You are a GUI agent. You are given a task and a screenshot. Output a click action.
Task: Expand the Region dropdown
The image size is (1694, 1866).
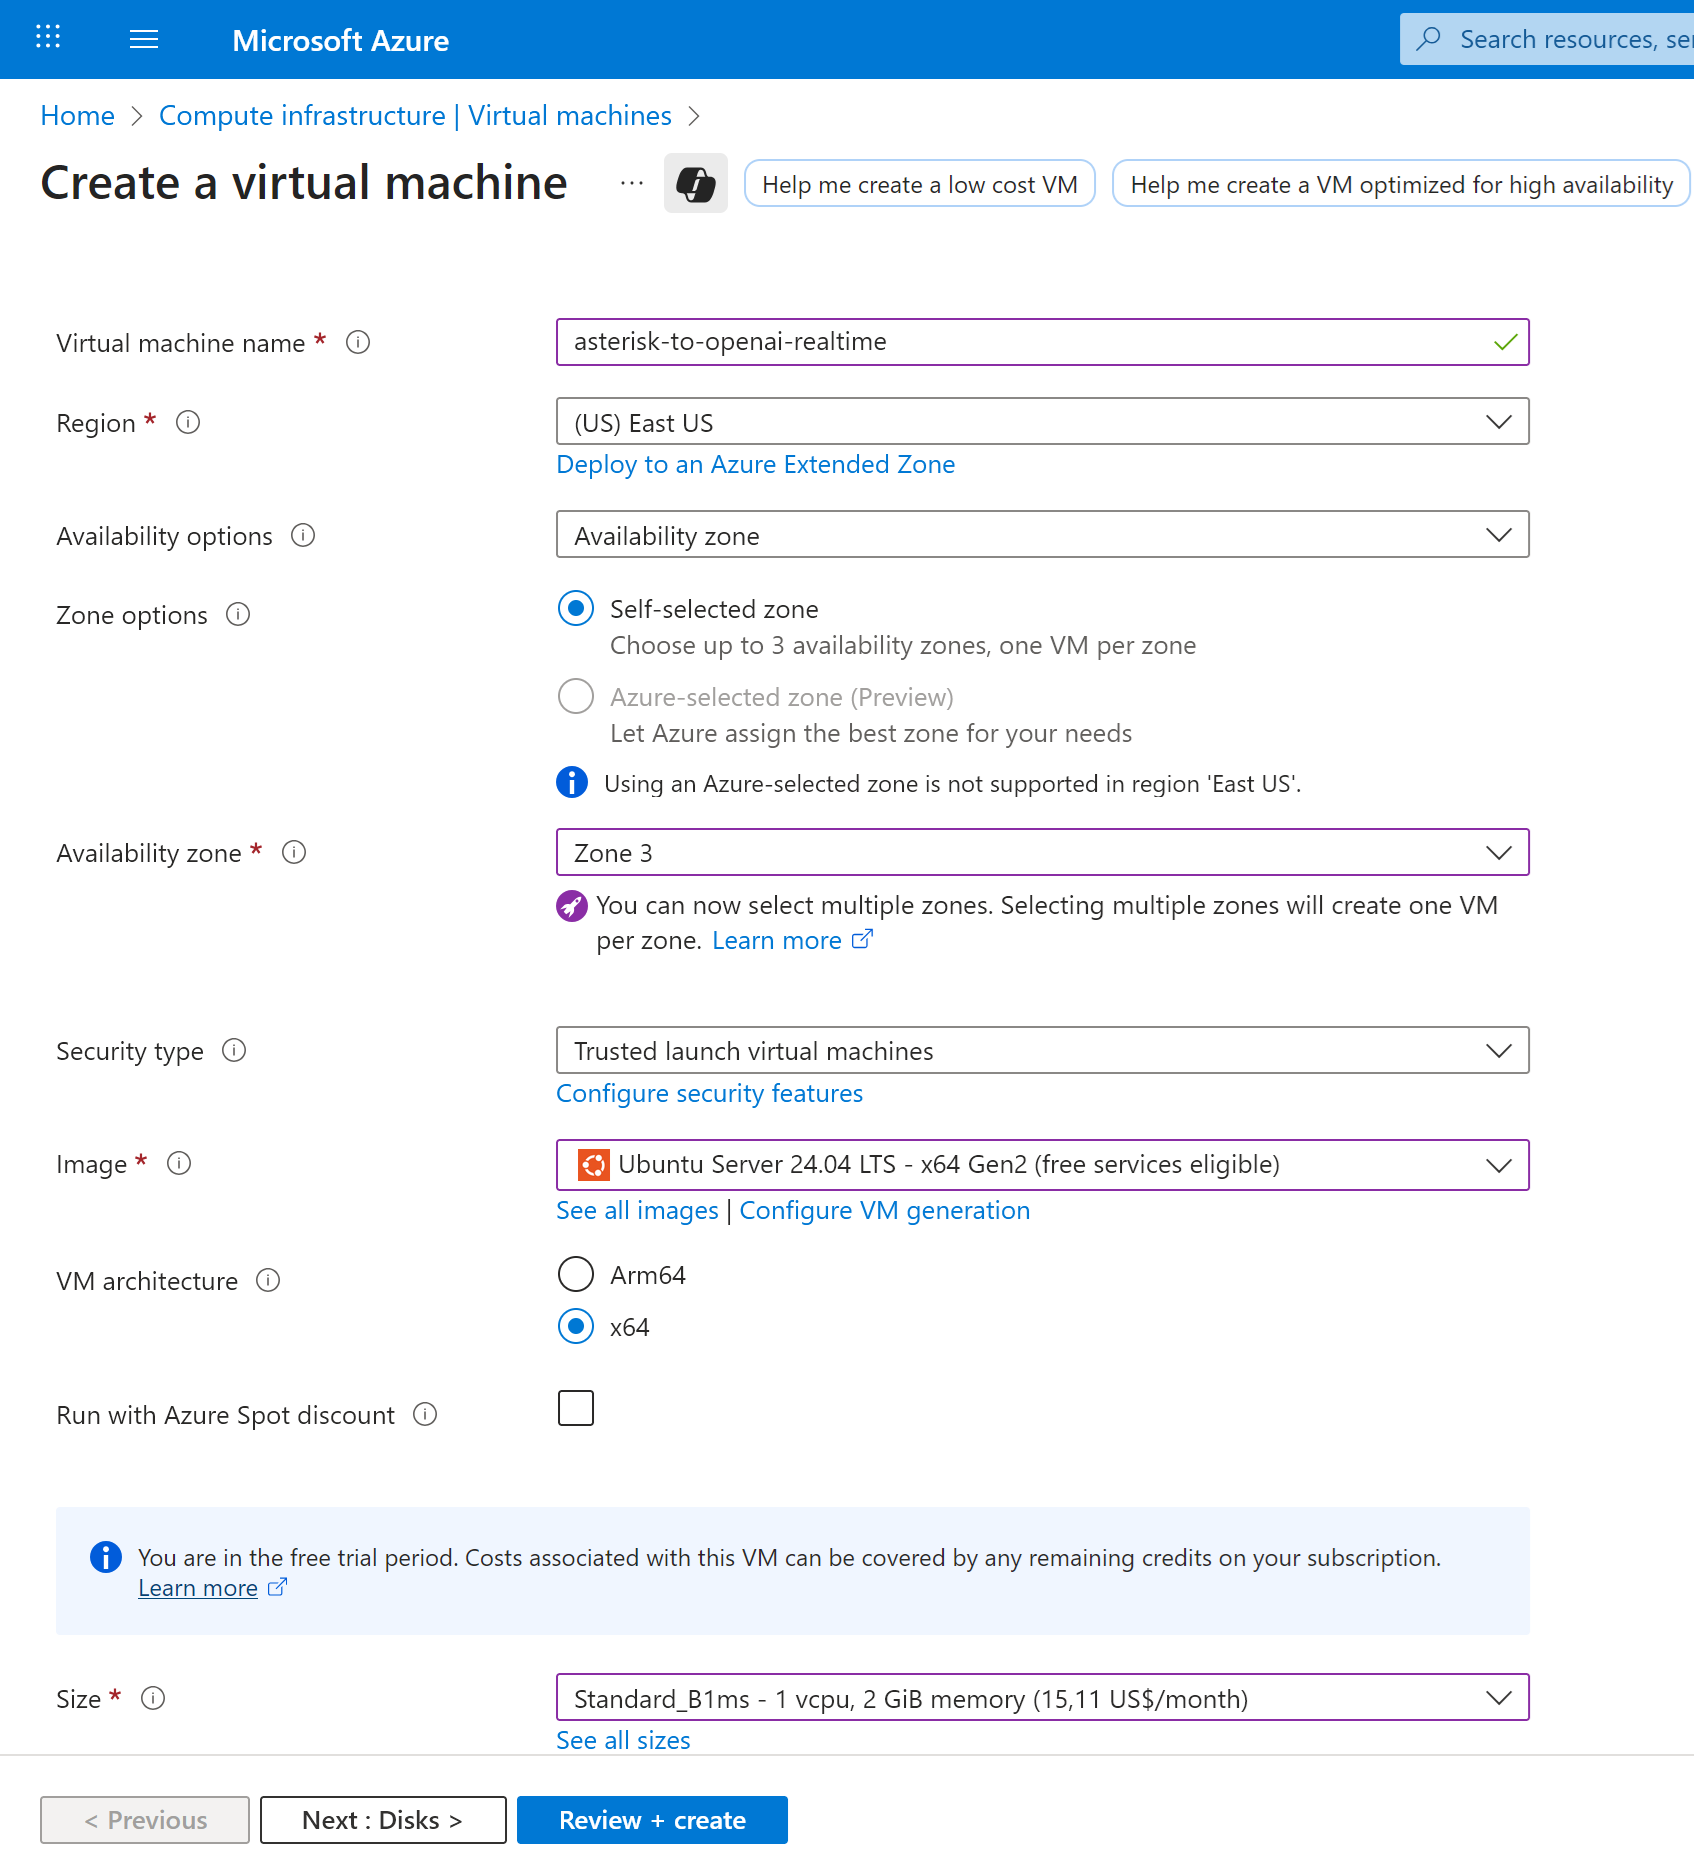tap(1042, 423)
